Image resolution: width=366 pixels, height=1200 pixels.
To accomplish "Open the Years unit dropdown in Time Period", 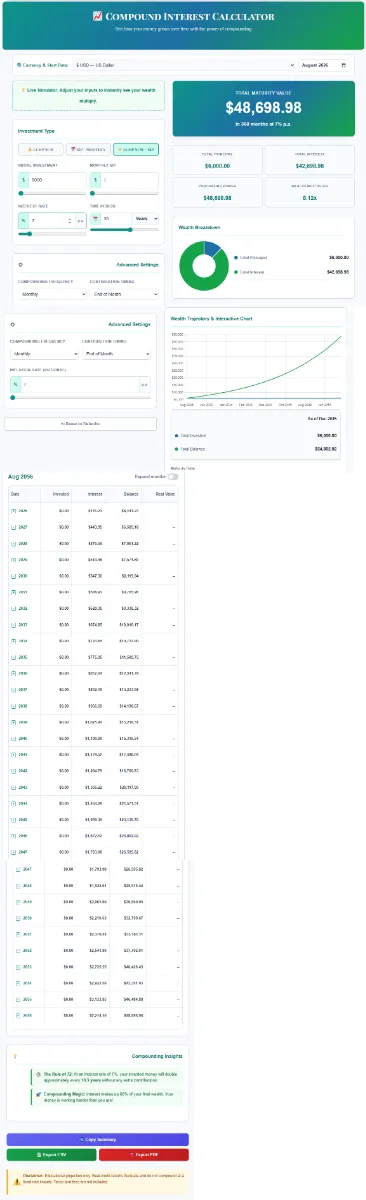I will tap(144, 217).
